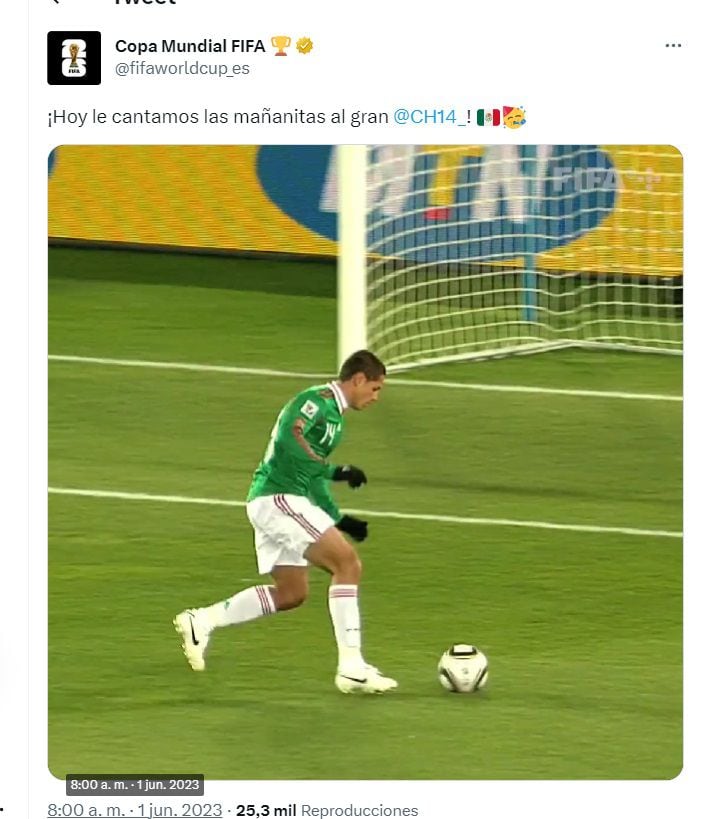
Task: Click the gold verified badge
Action: [x=305, y=46]
